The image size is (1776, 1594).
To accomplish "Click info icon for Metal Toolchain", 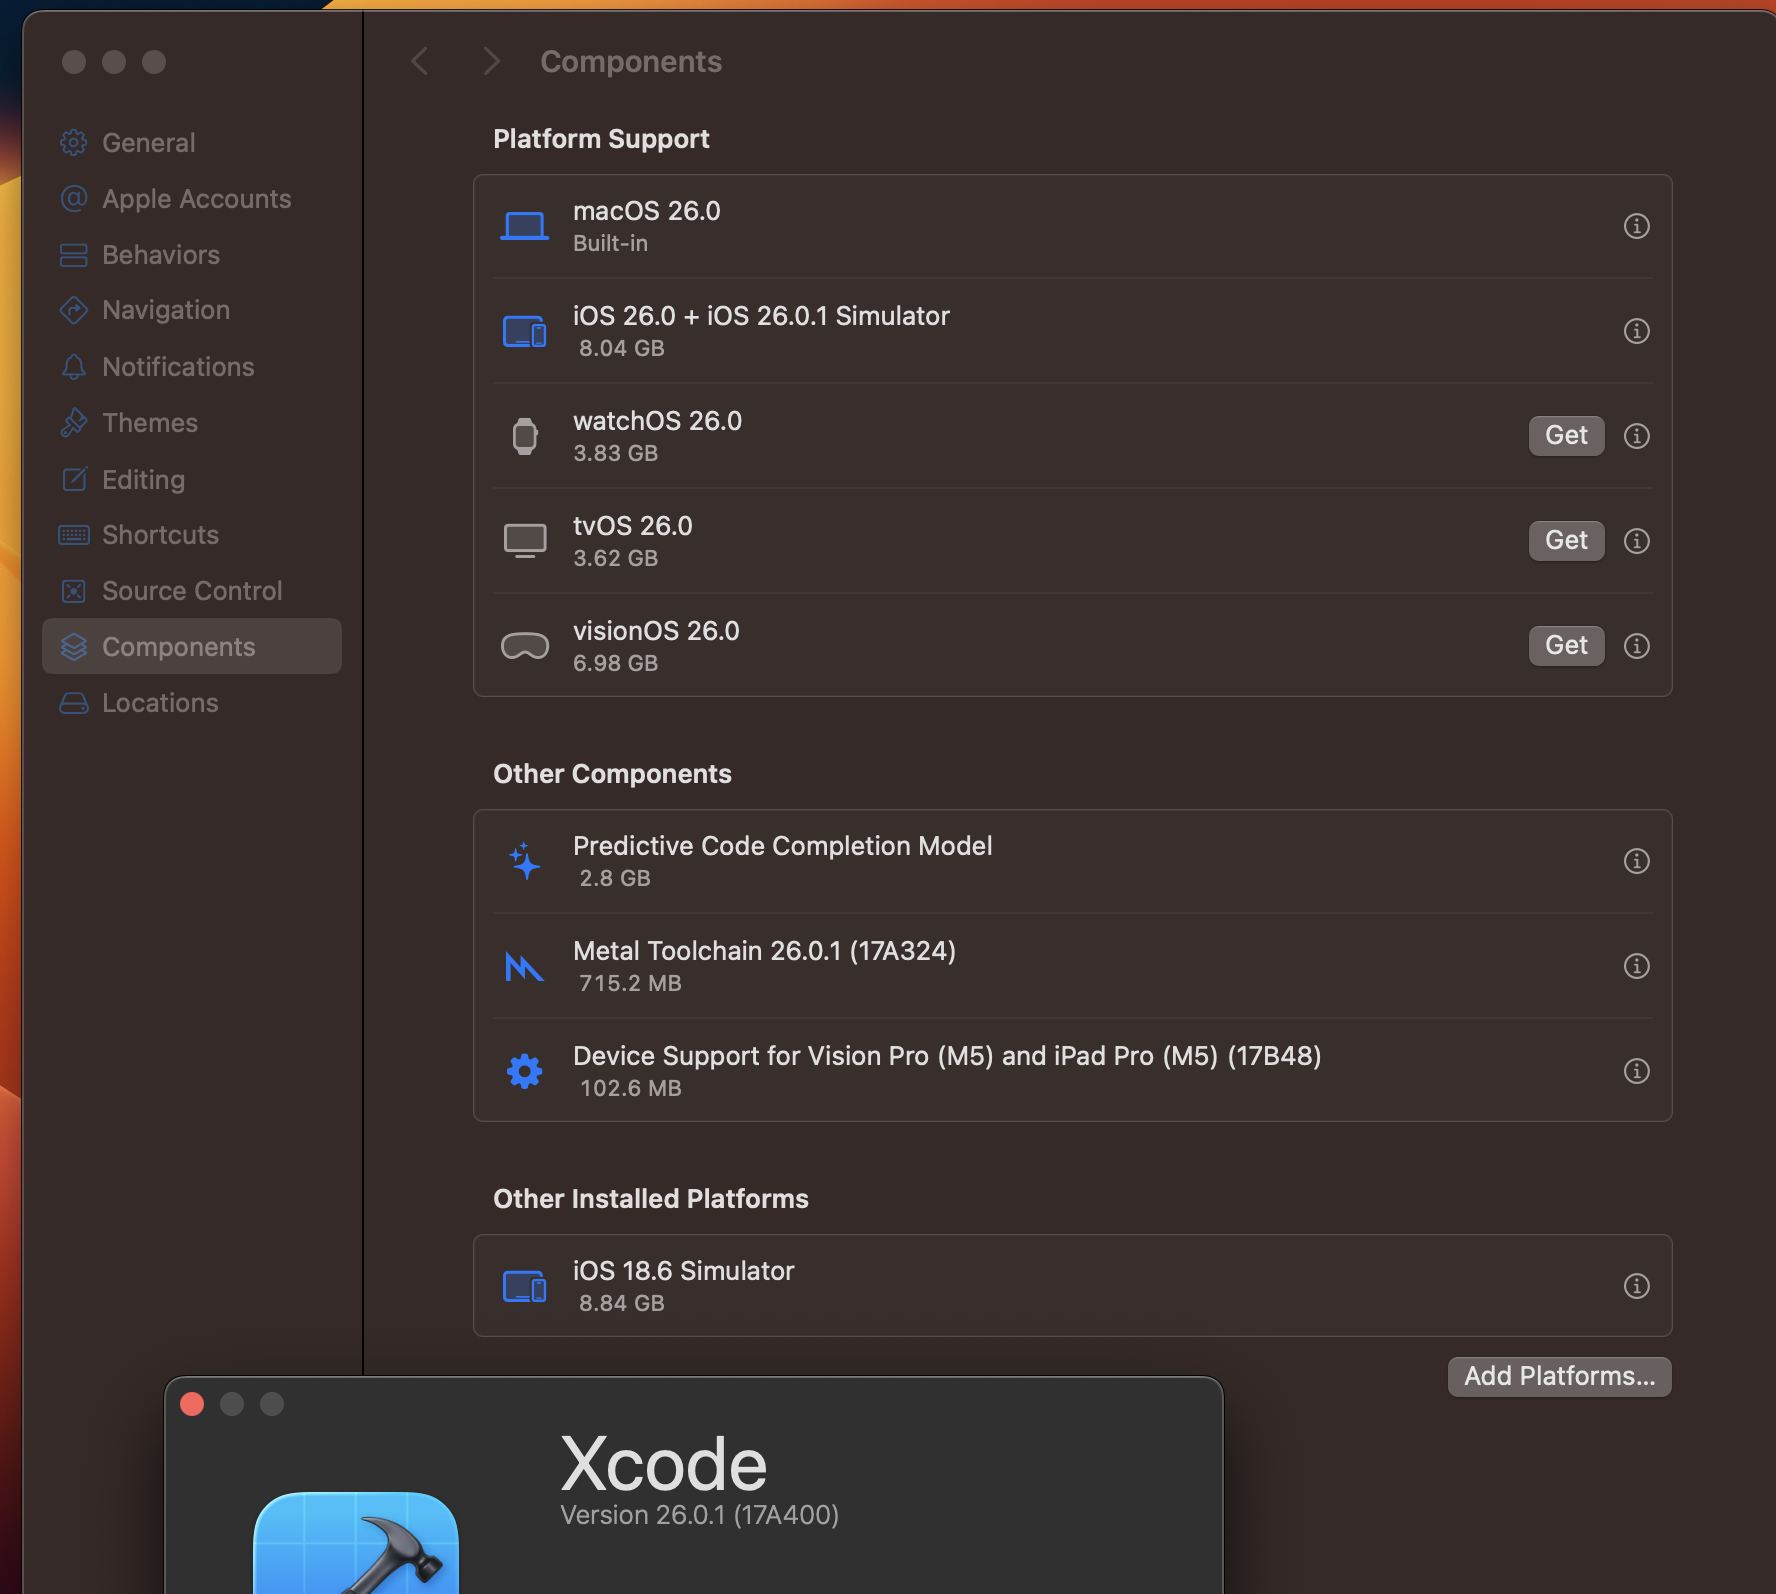I will click(x=1636, y=966).
